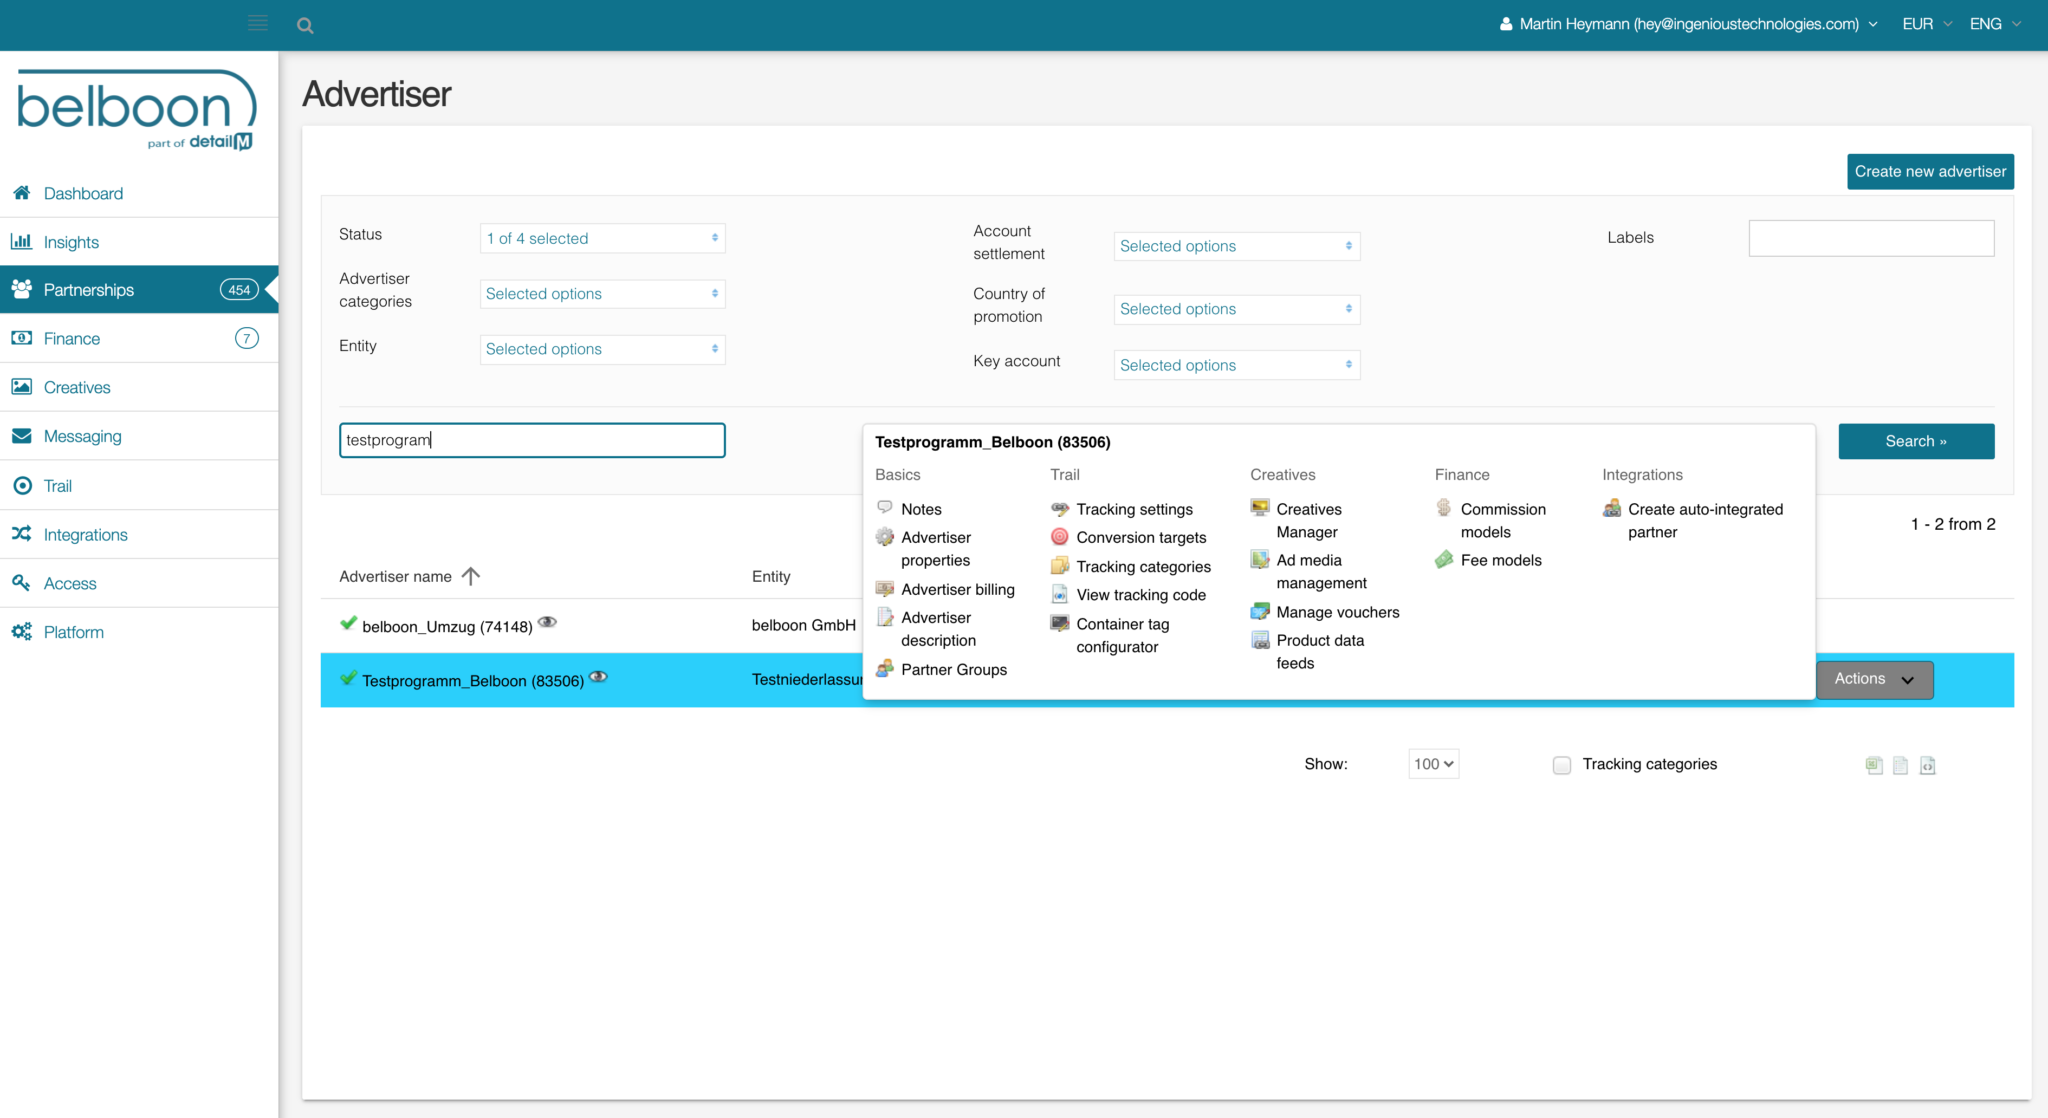Click the Platform gears icon in sidebar

[x=22, y=632]
